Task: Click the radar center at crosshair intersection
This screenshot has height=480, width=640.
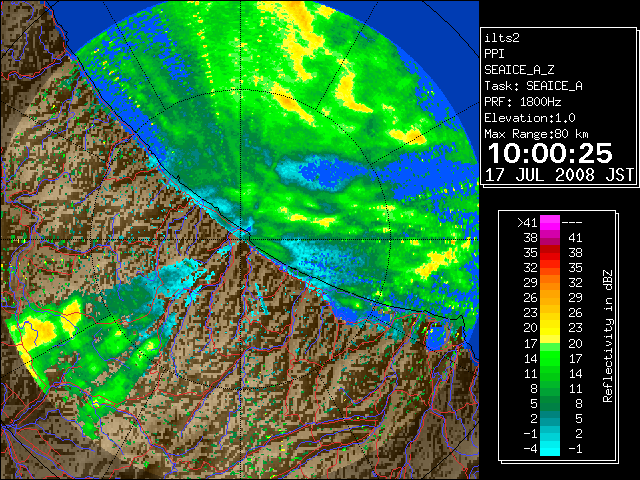Action: pos(241,240)
